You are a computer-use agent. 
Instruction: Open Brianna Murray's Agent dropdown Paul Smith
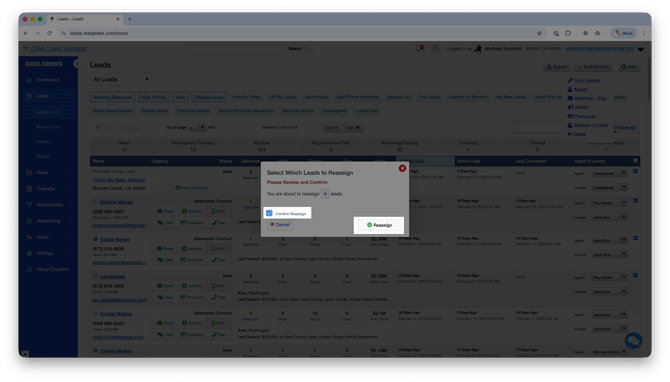609,203
